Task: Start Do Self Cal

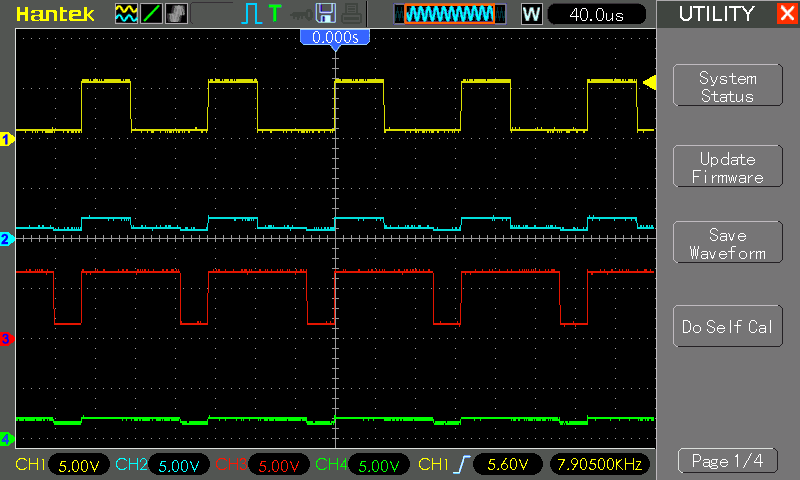Action: click(728, 326)
